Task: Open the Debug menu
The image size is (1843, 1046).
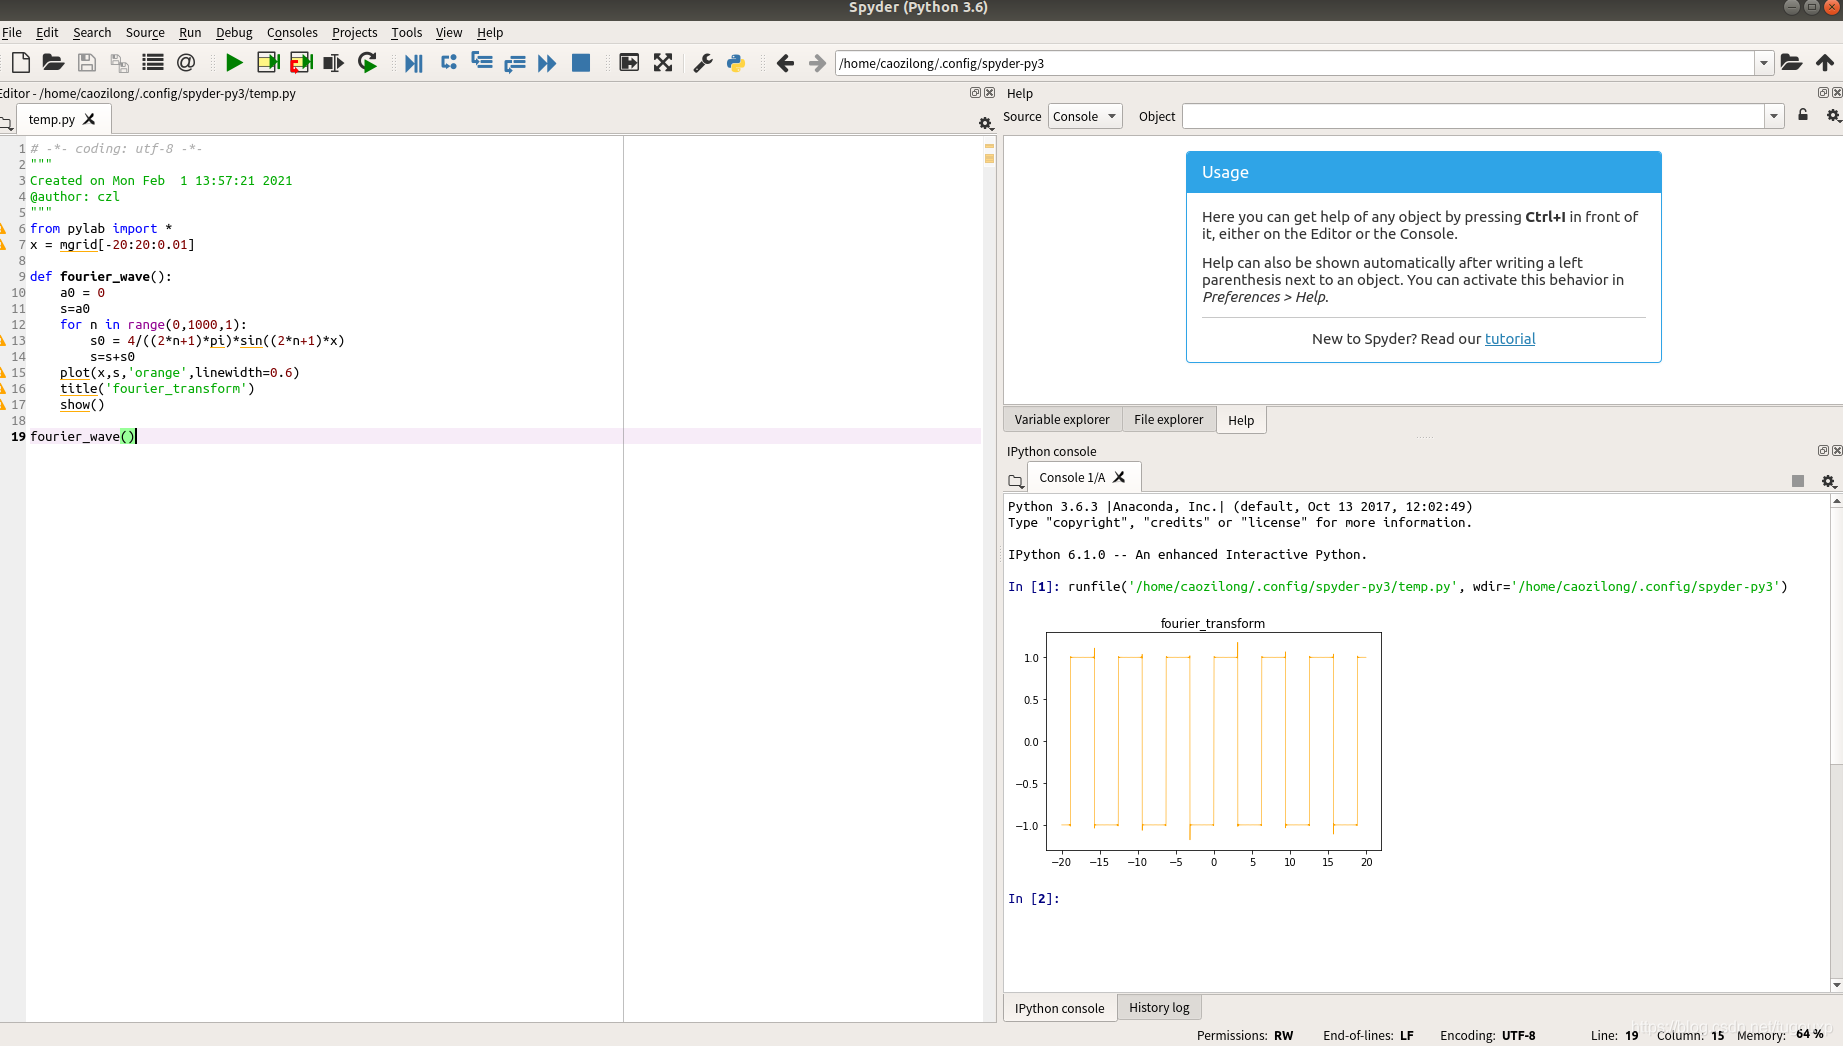Action: [x=234, y=32]
